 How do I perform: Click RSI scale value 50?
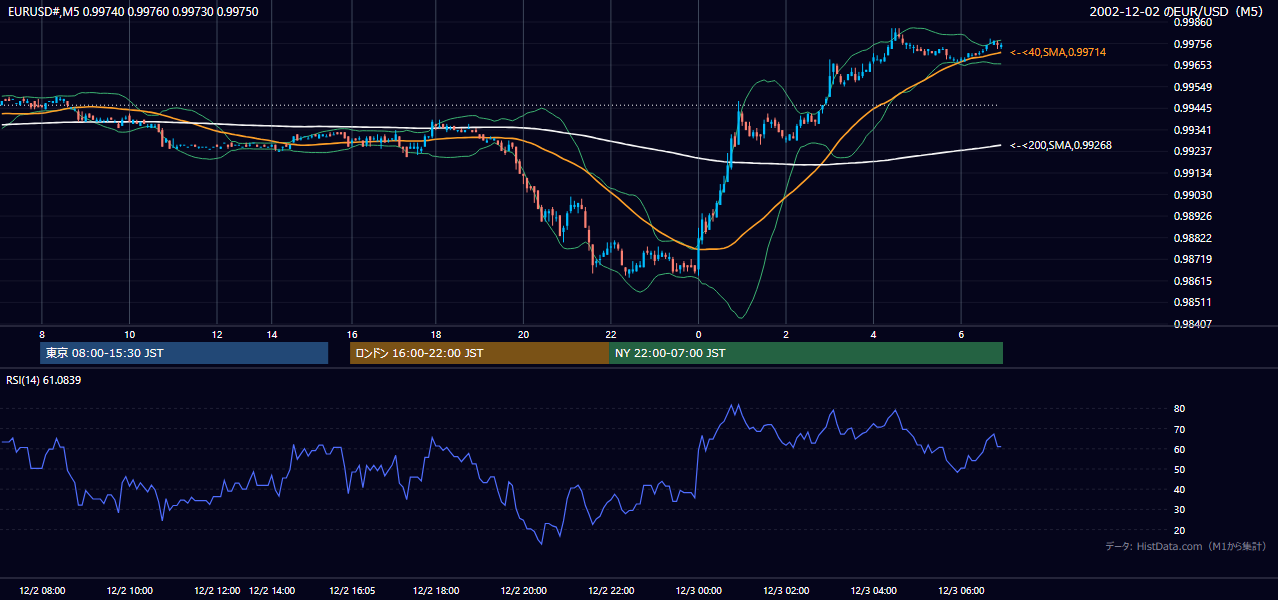coord(1179,469)
